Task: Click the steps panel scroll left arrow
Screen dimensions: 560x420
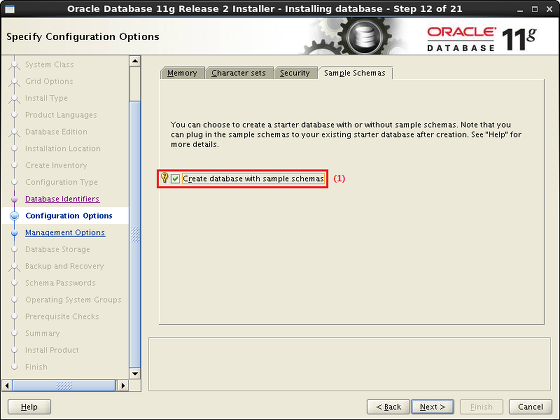Action: point(7,385)
